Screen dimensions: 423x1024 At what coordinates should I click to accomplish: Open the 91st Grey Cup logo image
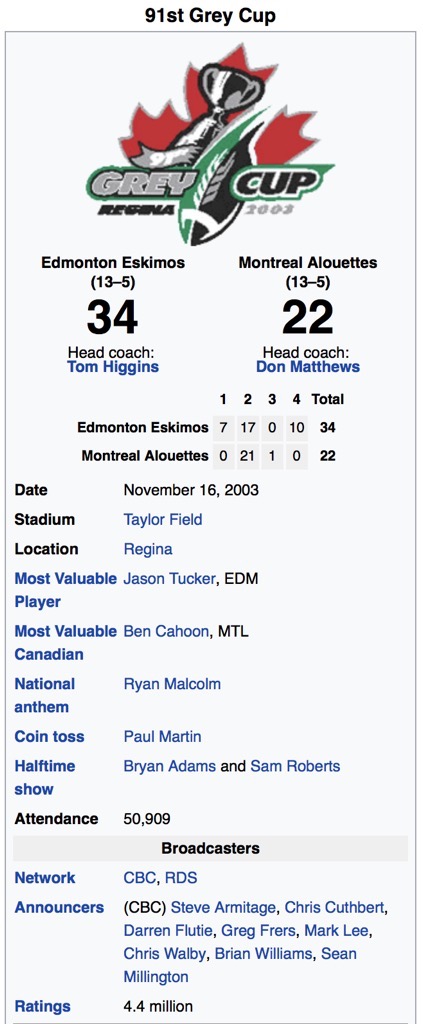coord(211,144)
